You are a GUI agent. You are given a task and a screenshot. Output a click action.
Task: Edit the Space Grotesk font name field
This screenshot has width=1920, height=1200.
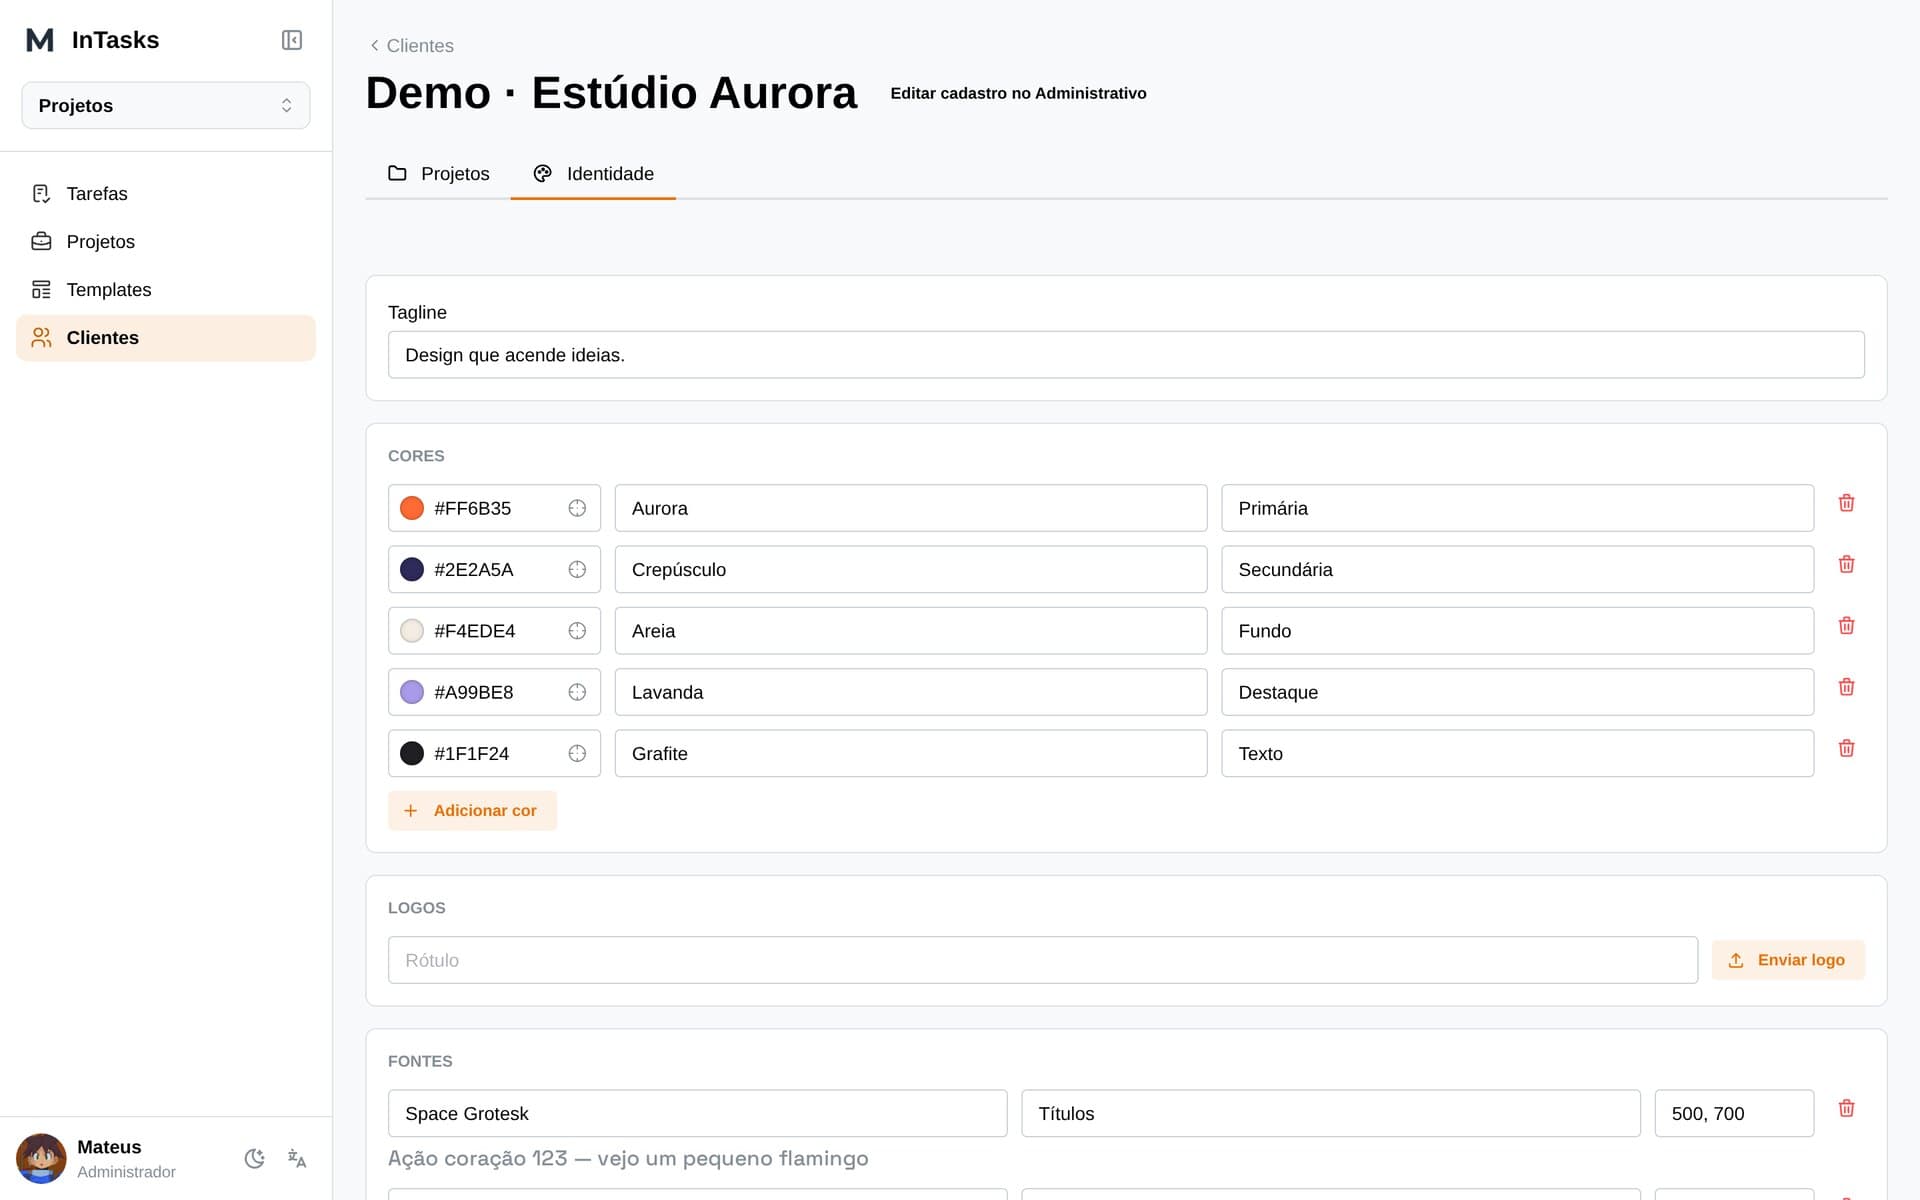point(697,1113)
